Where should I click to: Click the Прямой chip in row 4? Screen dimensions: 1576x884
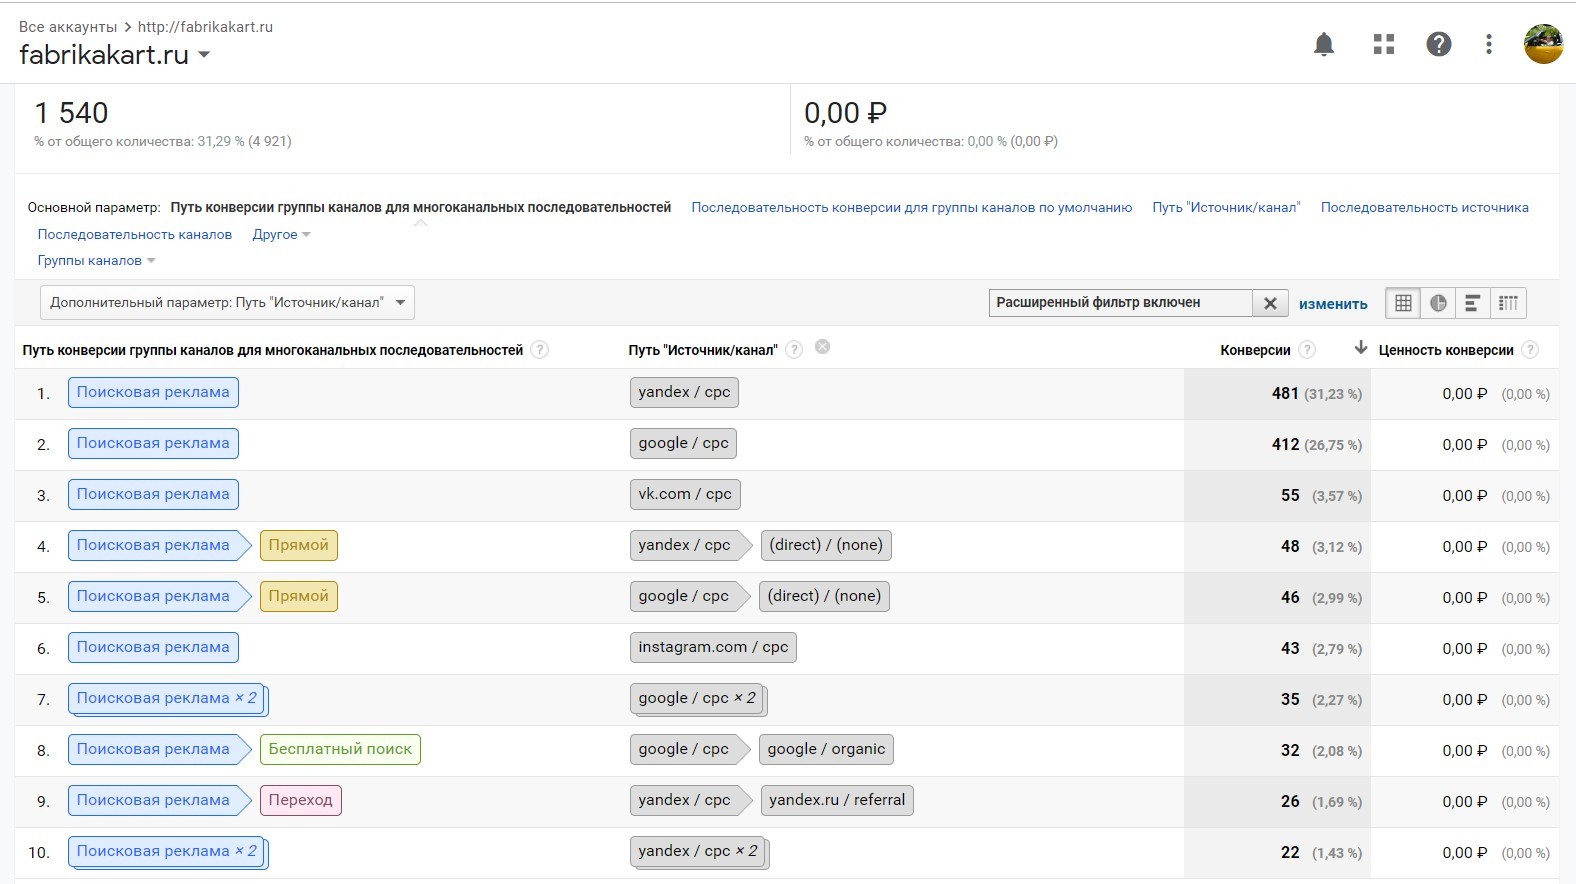click(x=298, y=545)
